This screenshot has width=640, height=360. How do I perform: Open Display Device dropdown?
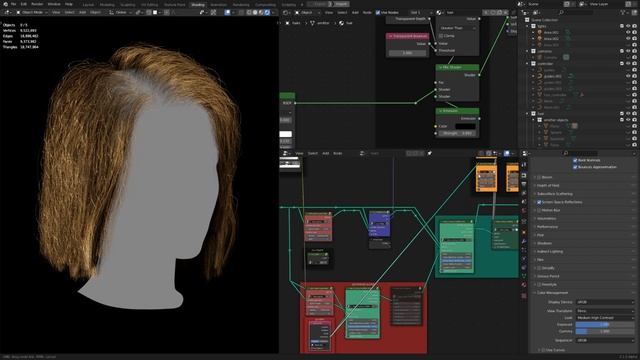click(605, 302)
